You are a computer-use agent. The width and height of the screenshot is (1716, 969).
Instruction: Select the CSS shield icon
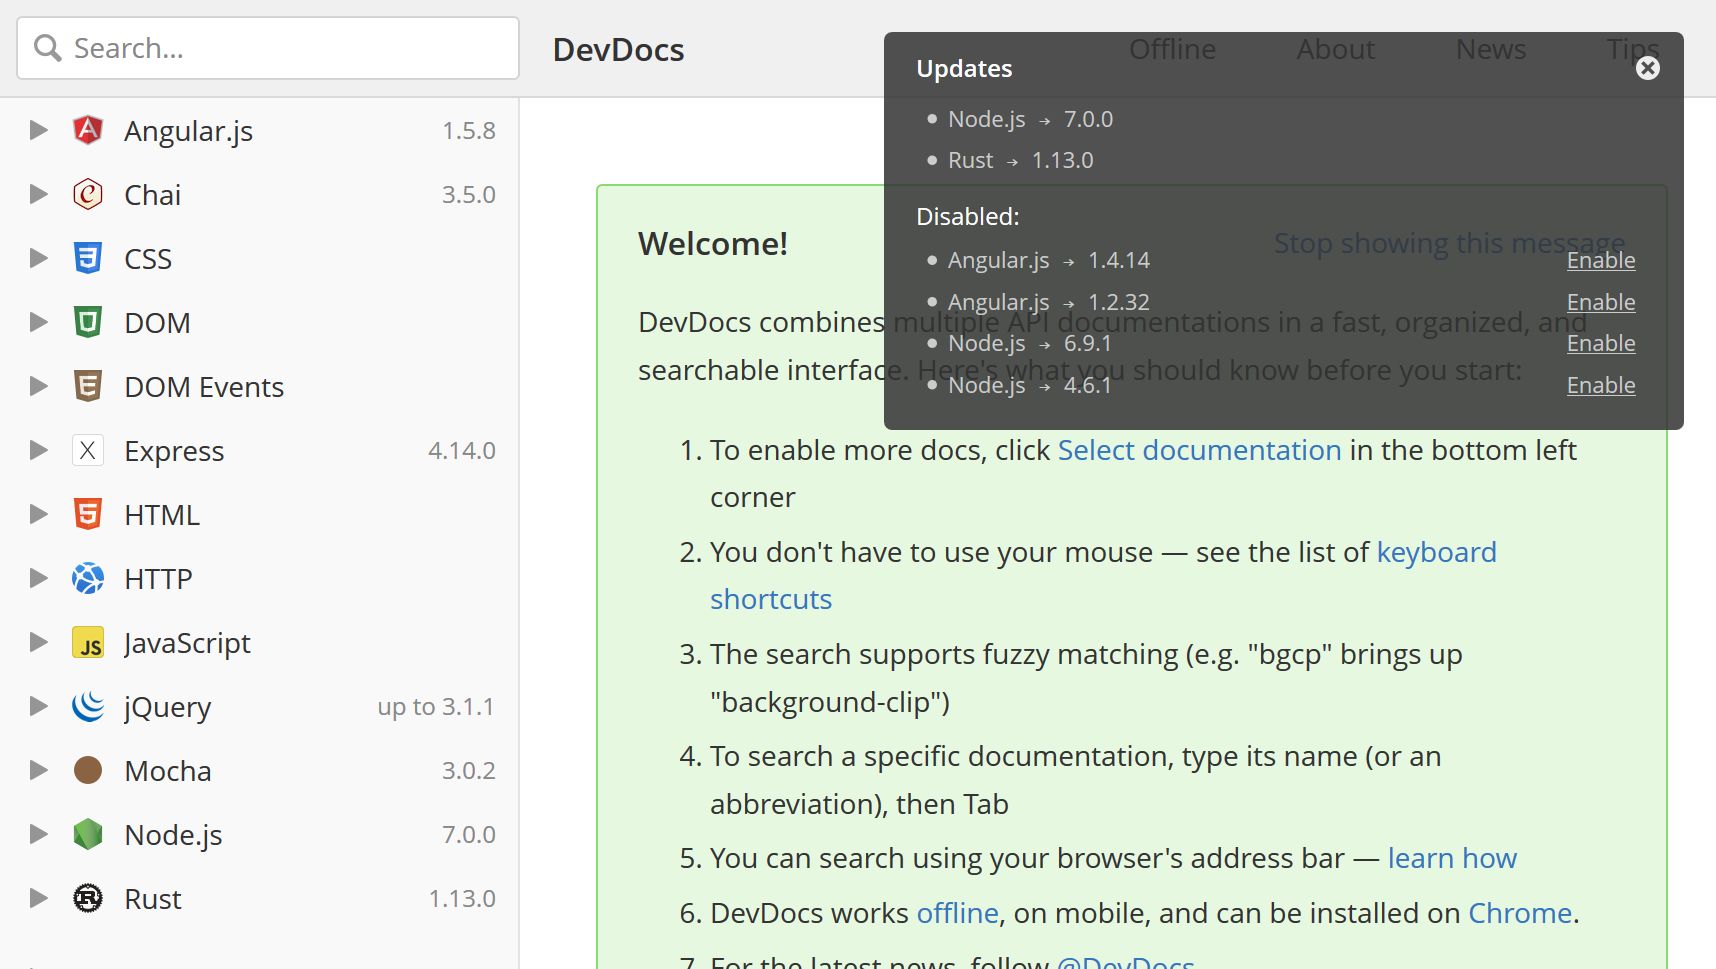pos(88,258)
